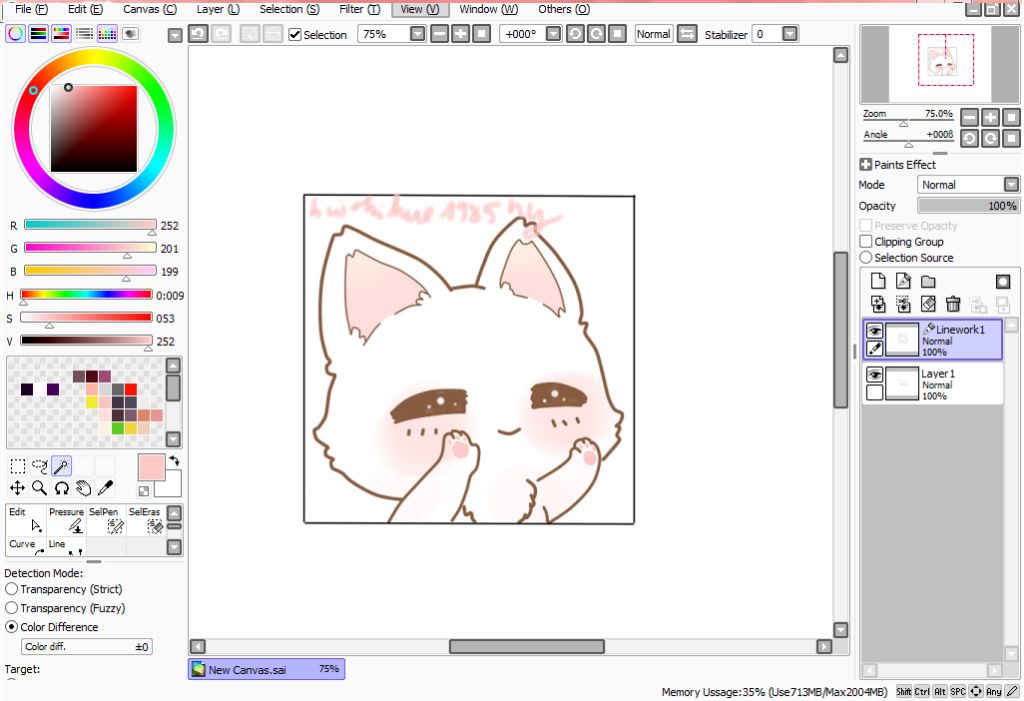Create a new normal layer
Image resolution: width=1024 pixels, height=701 pixels.
point(878,281)
